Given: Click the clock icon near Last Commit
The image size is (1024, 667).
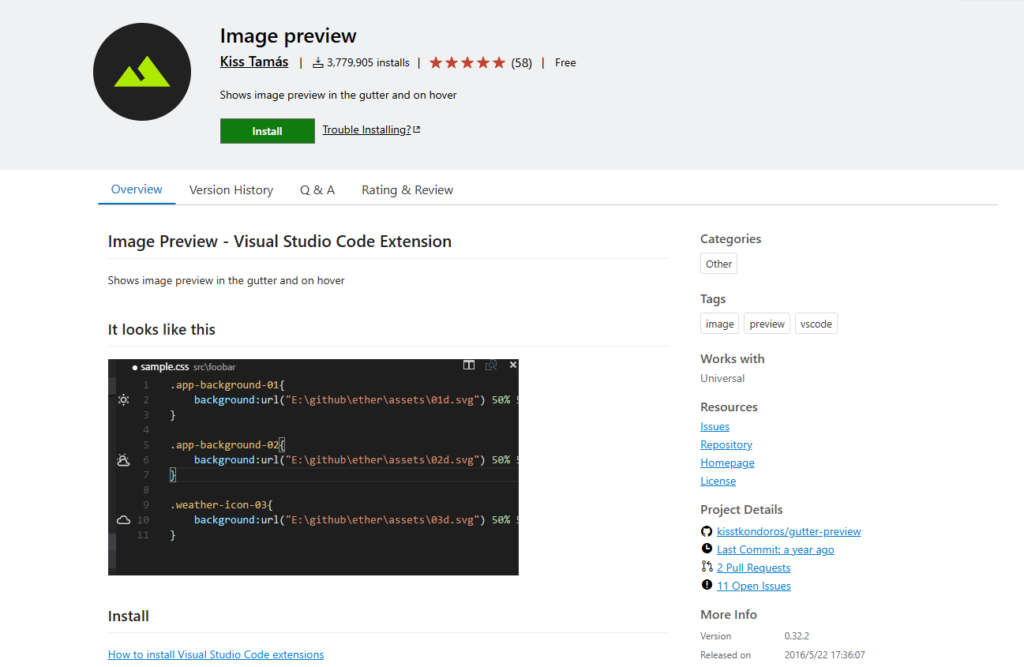Looking at the screenshot, I should (x=707, y=550).
